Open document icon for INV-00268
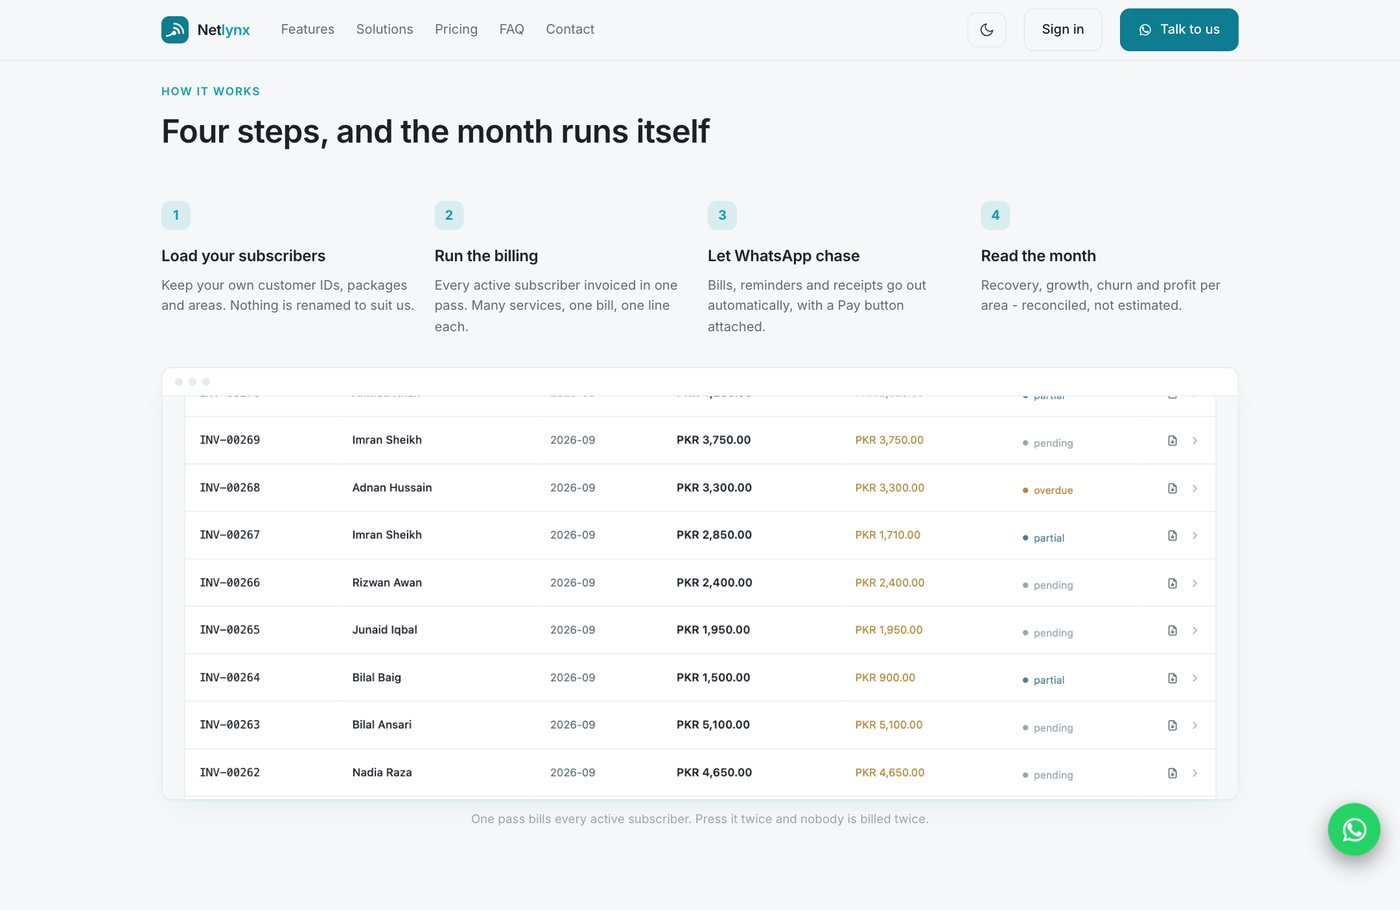Image resolution: width=1400 pixels, height=910 pixels. tap(1172, 488)
